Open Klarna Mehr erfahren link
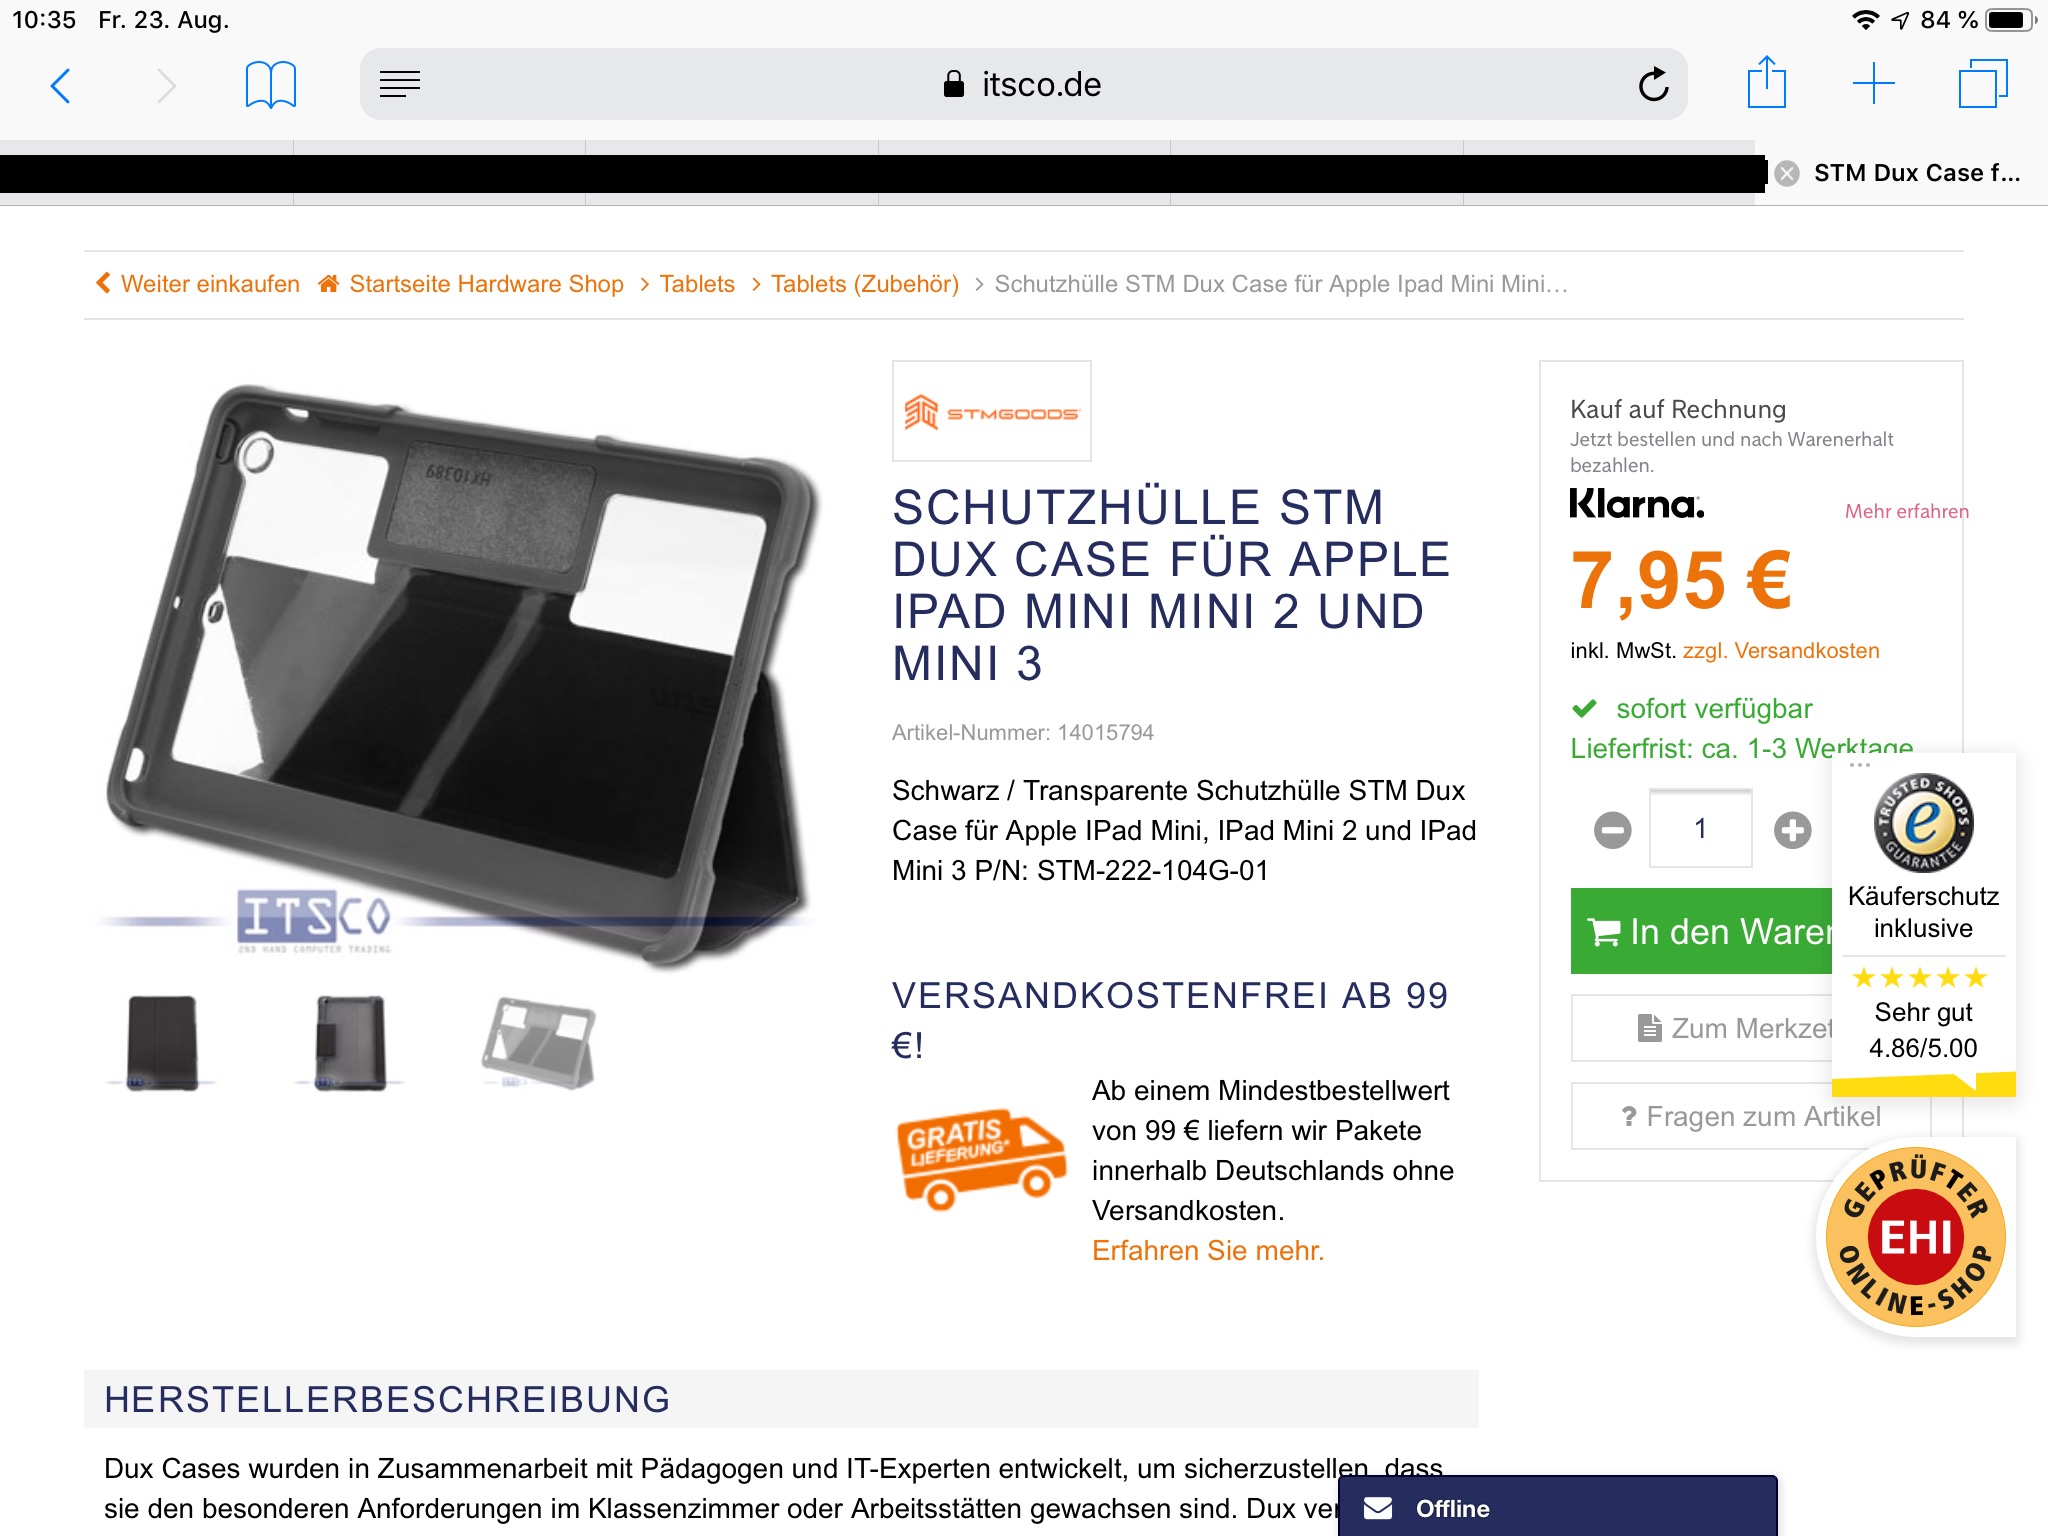The image size is (2048, 1536). pyautogui.click(x=1906, y=511)
